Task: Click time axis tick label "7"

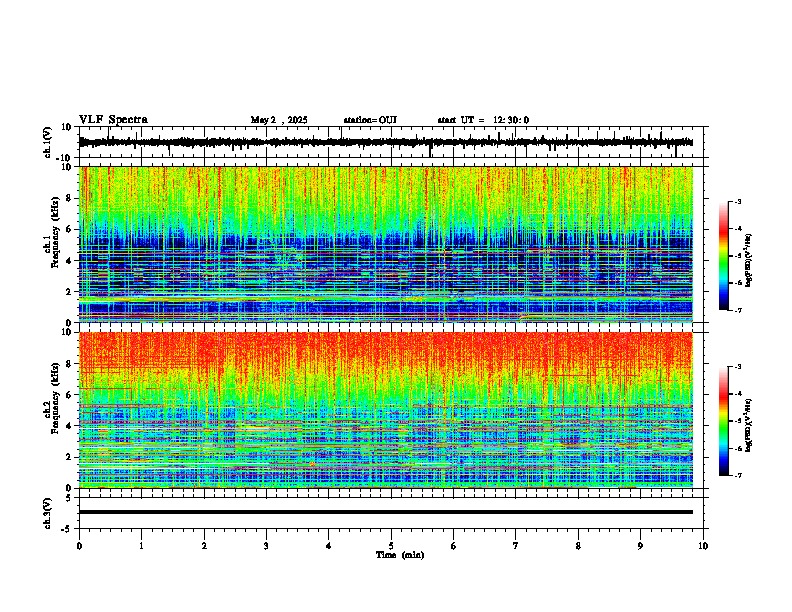Action: pyautogui.click(x=516, y=546)
